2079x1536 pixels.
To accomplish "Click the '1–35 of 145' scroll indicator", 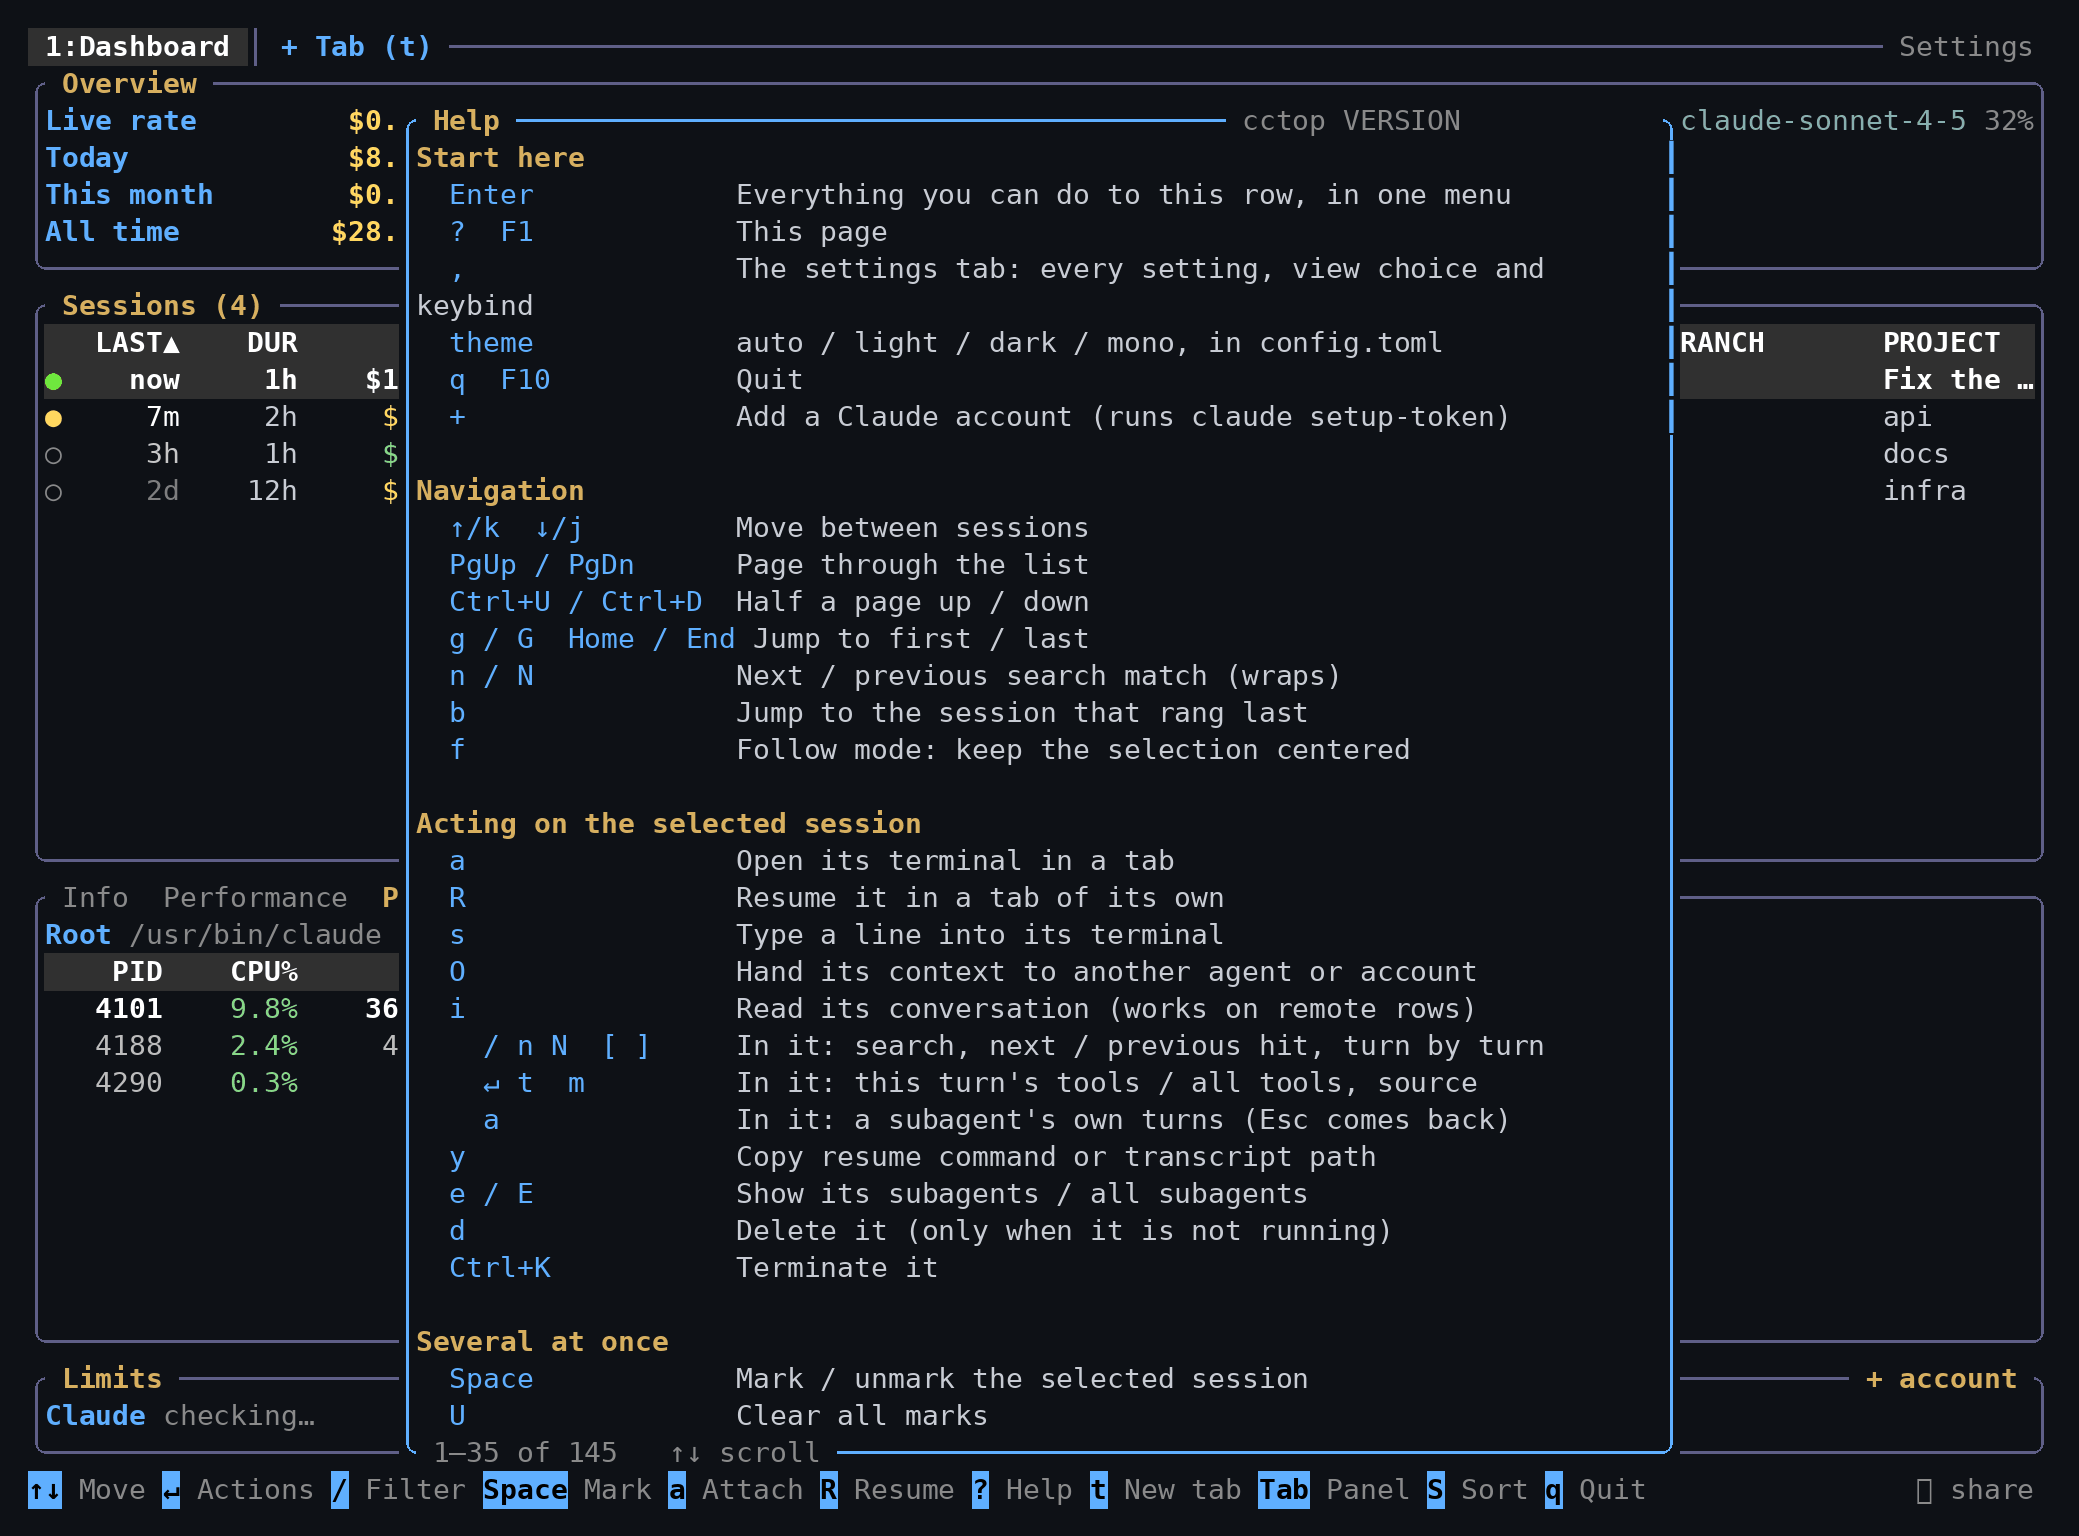I will pyautogui.click(x=525, y=1452).
